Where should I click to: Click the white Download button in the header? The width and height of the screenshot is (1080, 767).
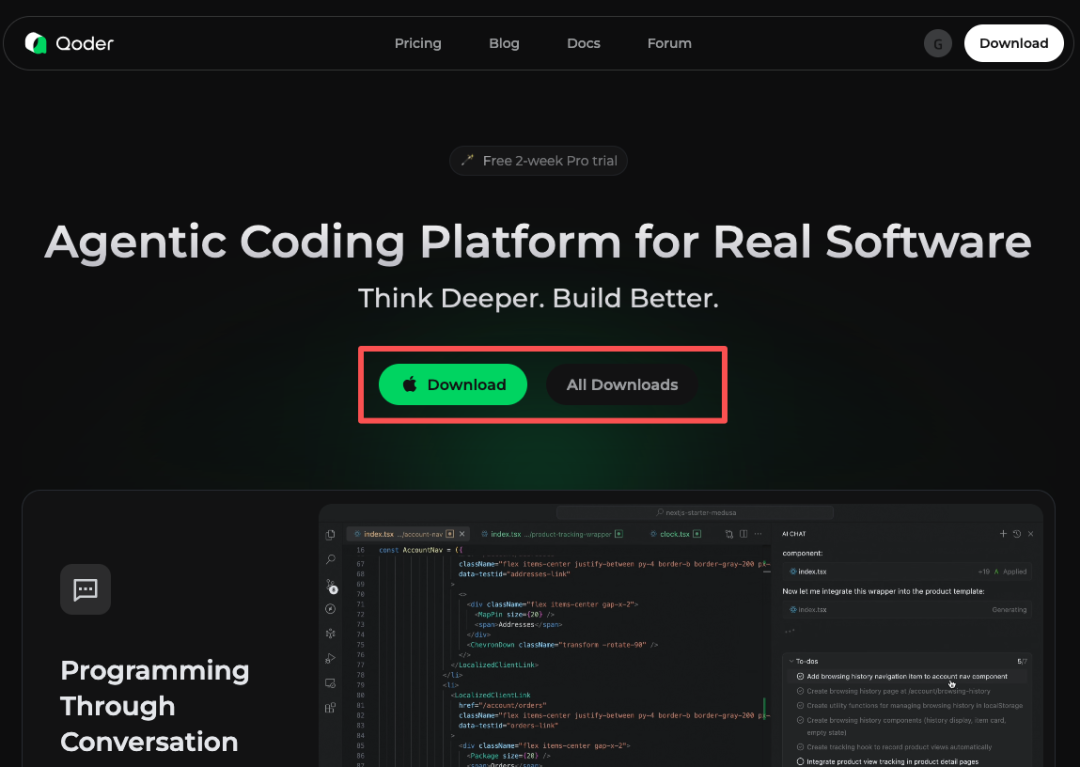pyautogui.click(x=1014, y=43)
